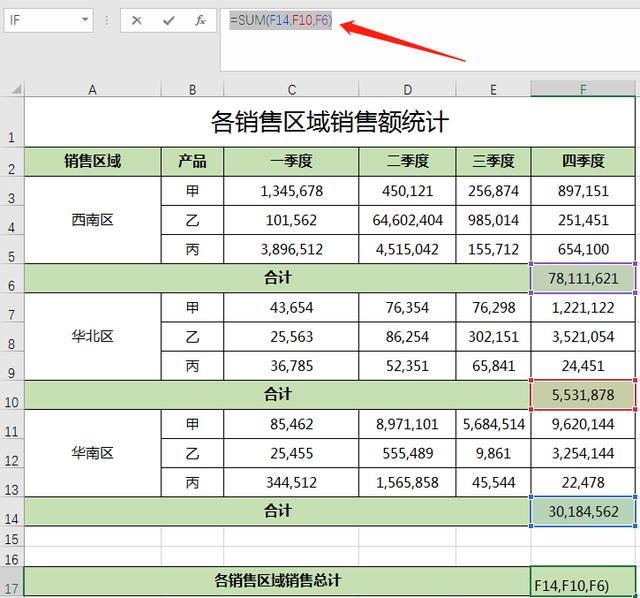Click cell with value 1,565,858

click(407, 482)
